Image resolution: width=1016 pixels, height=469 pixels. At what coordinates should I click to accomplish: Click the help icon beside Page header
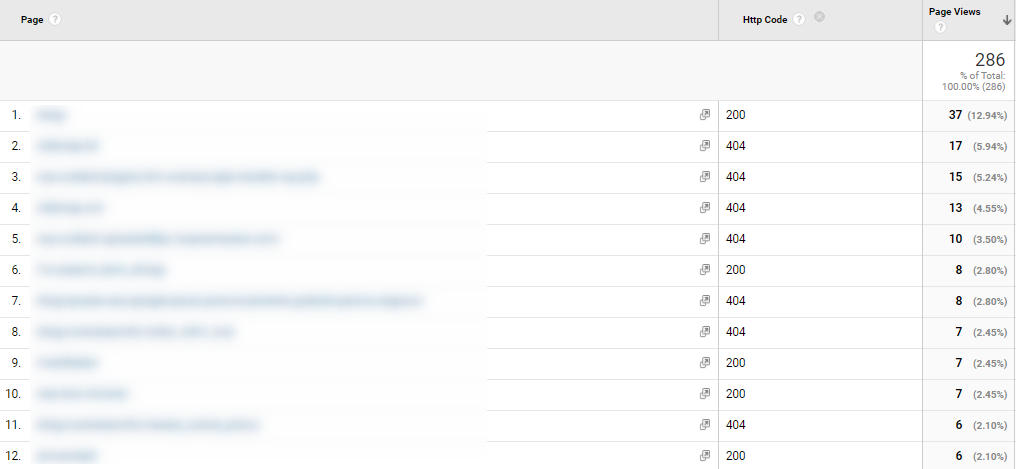coord(55,20)
